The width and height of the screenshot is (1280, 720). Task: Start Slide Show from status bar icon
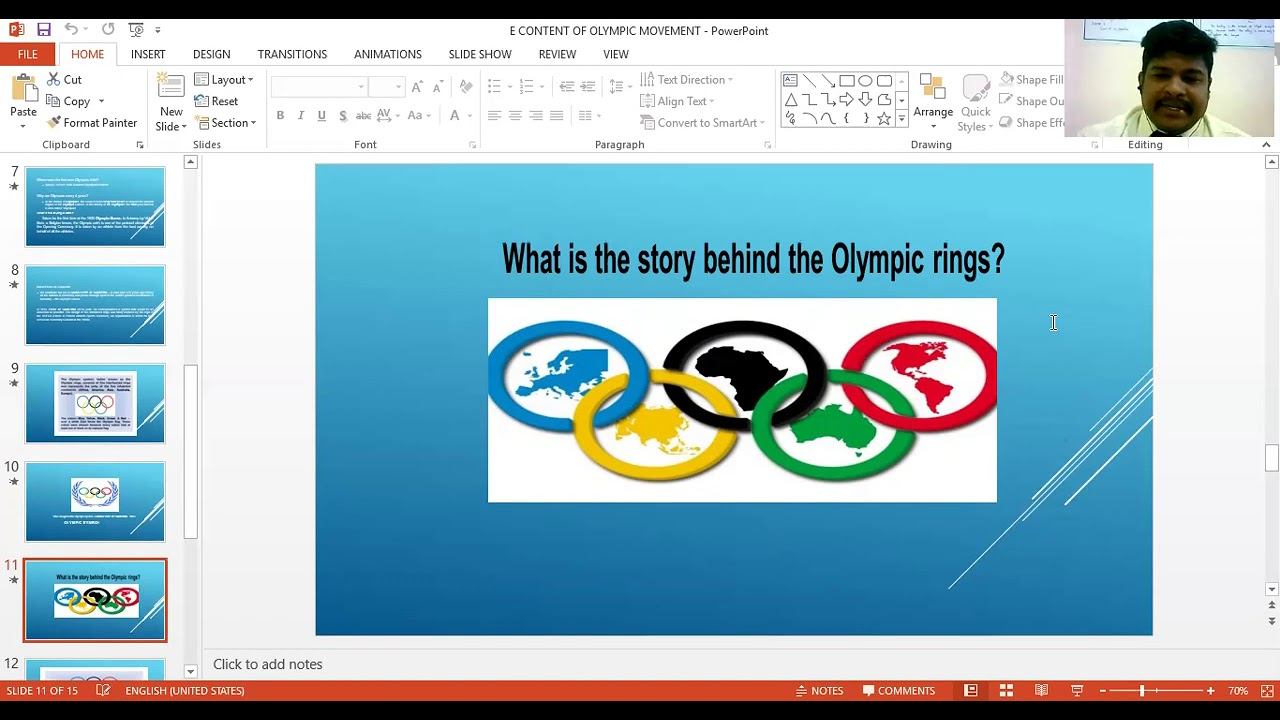(1077, 691)
